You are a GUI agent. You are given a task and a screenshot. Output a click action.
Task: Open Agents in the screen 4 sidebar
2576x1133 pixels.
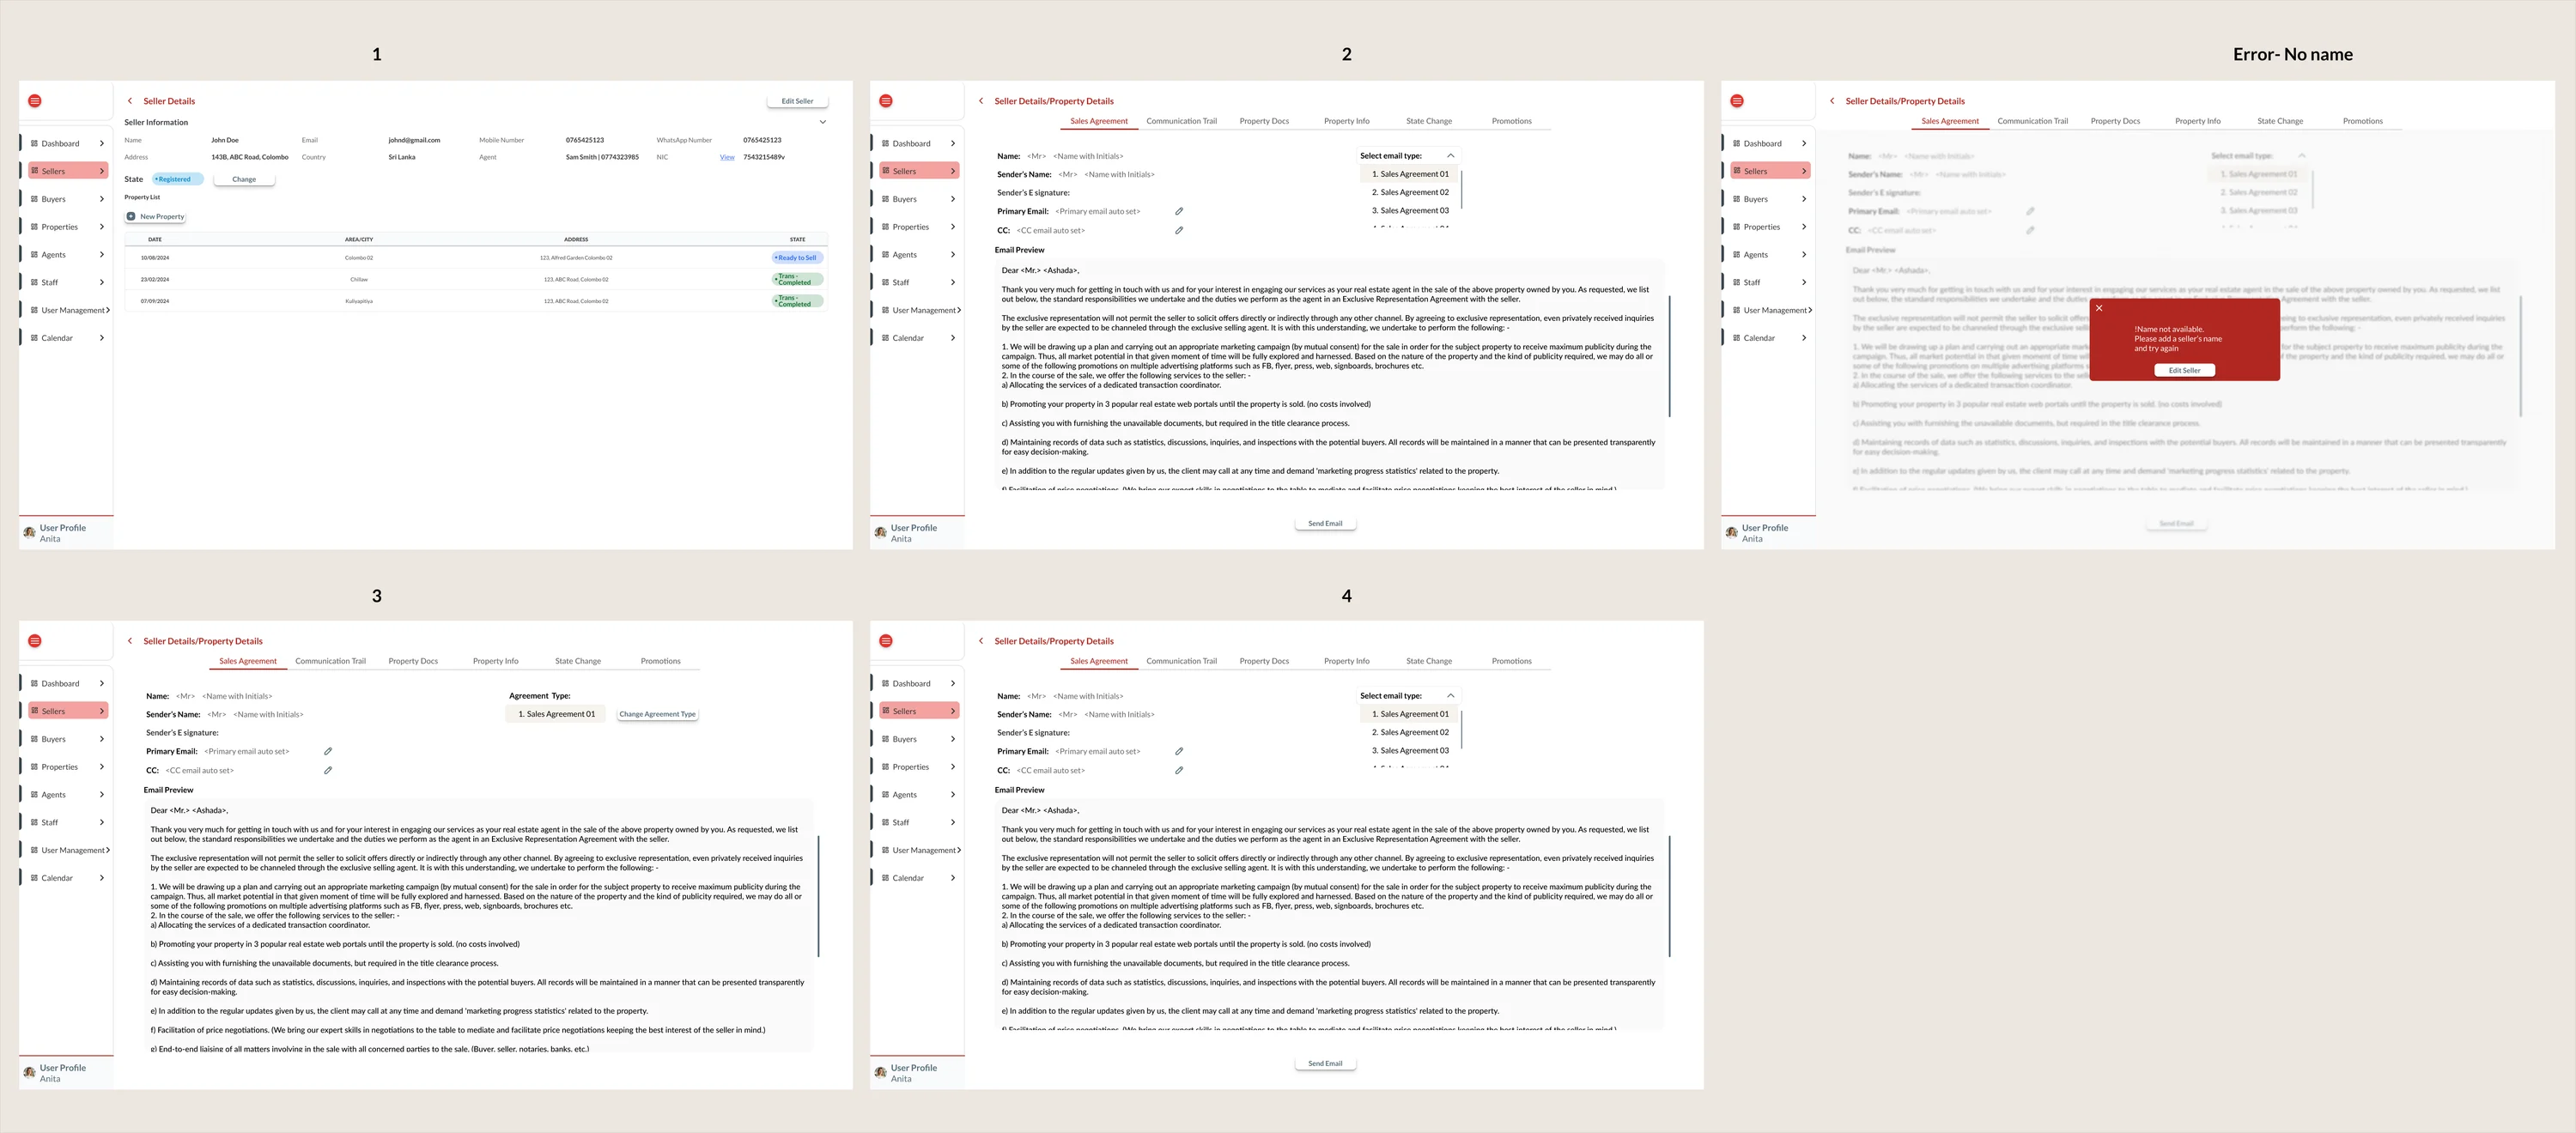pos(919,795)
